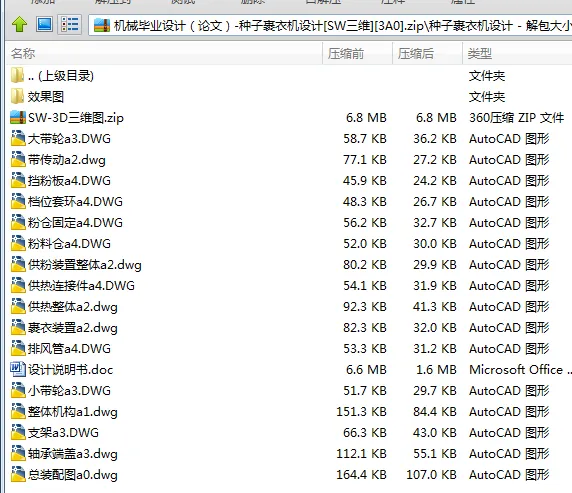Click the 1.6 MB compressed size

tap(436, 370)
